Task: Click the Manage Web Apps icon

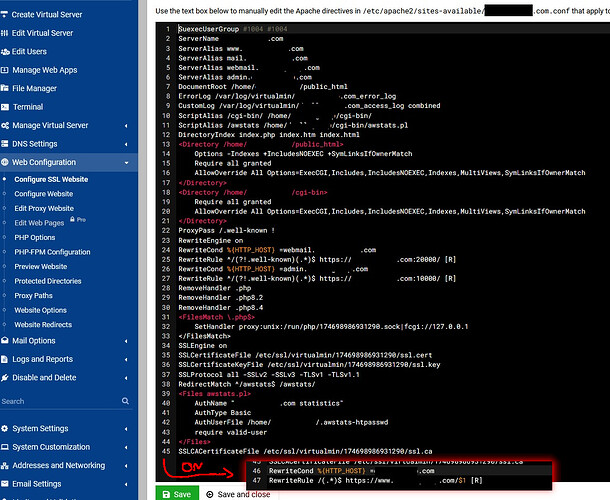Action: (5, 70)
